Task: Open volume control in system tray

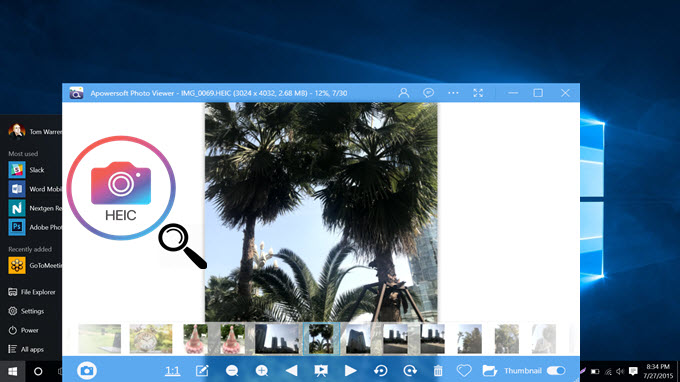Action: [620, 372]
